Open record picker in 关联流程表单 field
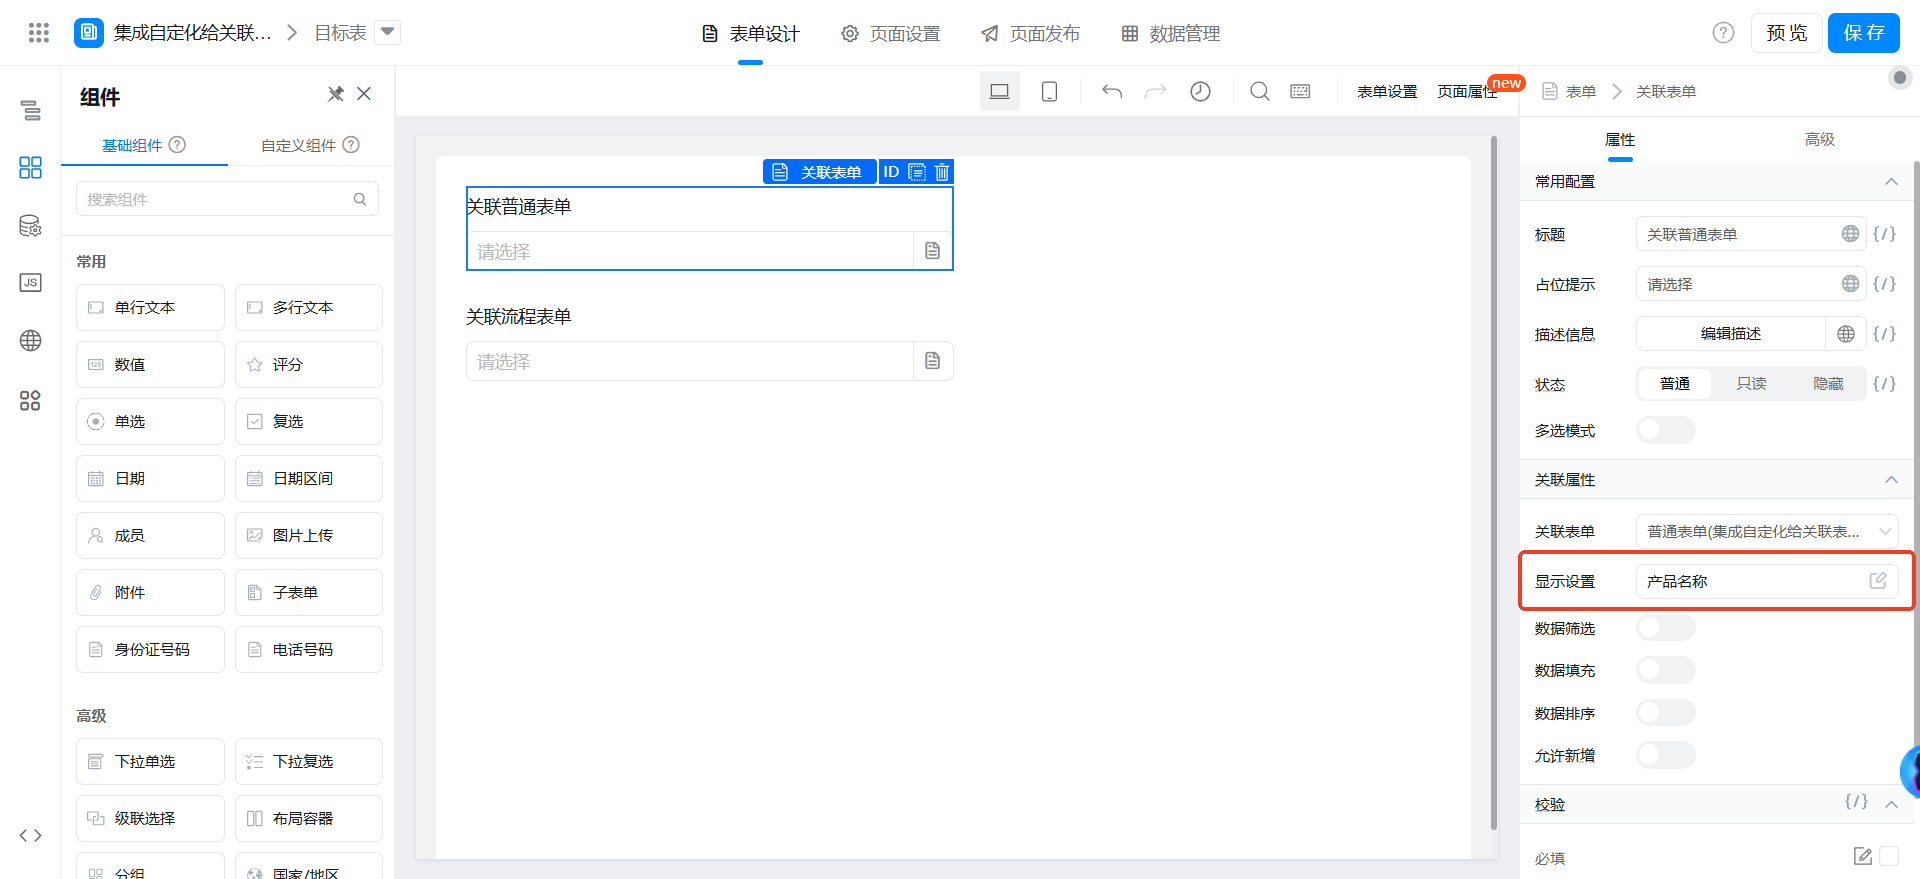Image resolution: width=1920 pixels, height=879 pixels. tap(933, 361)
